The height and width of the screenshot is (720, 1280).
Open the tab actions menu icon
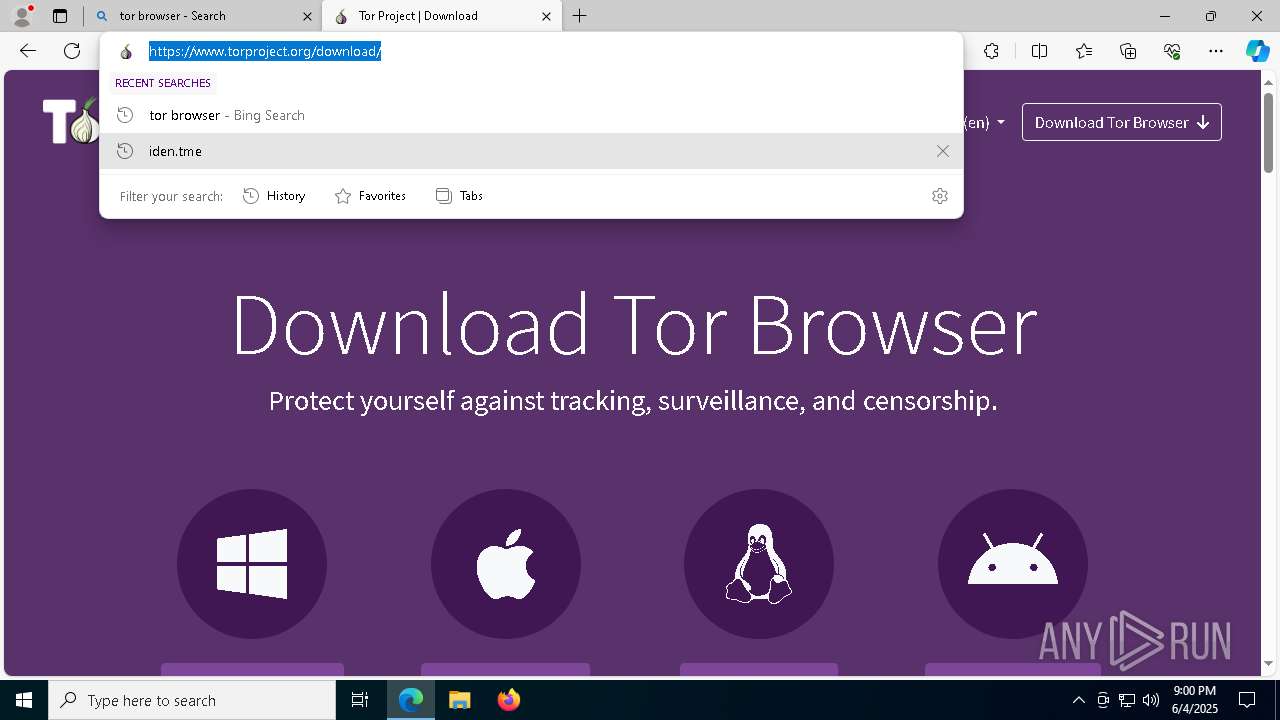[60, 16]
